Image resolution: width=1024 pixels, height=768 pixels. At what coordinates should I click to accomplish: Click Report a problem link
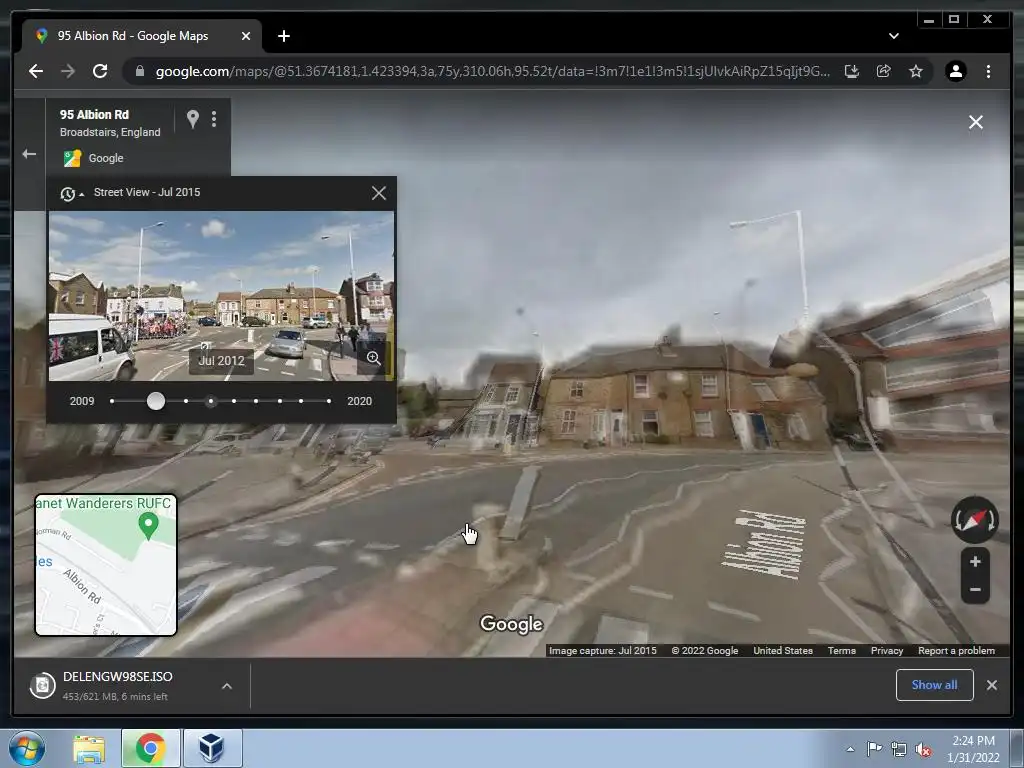click(x=956, y=650)
